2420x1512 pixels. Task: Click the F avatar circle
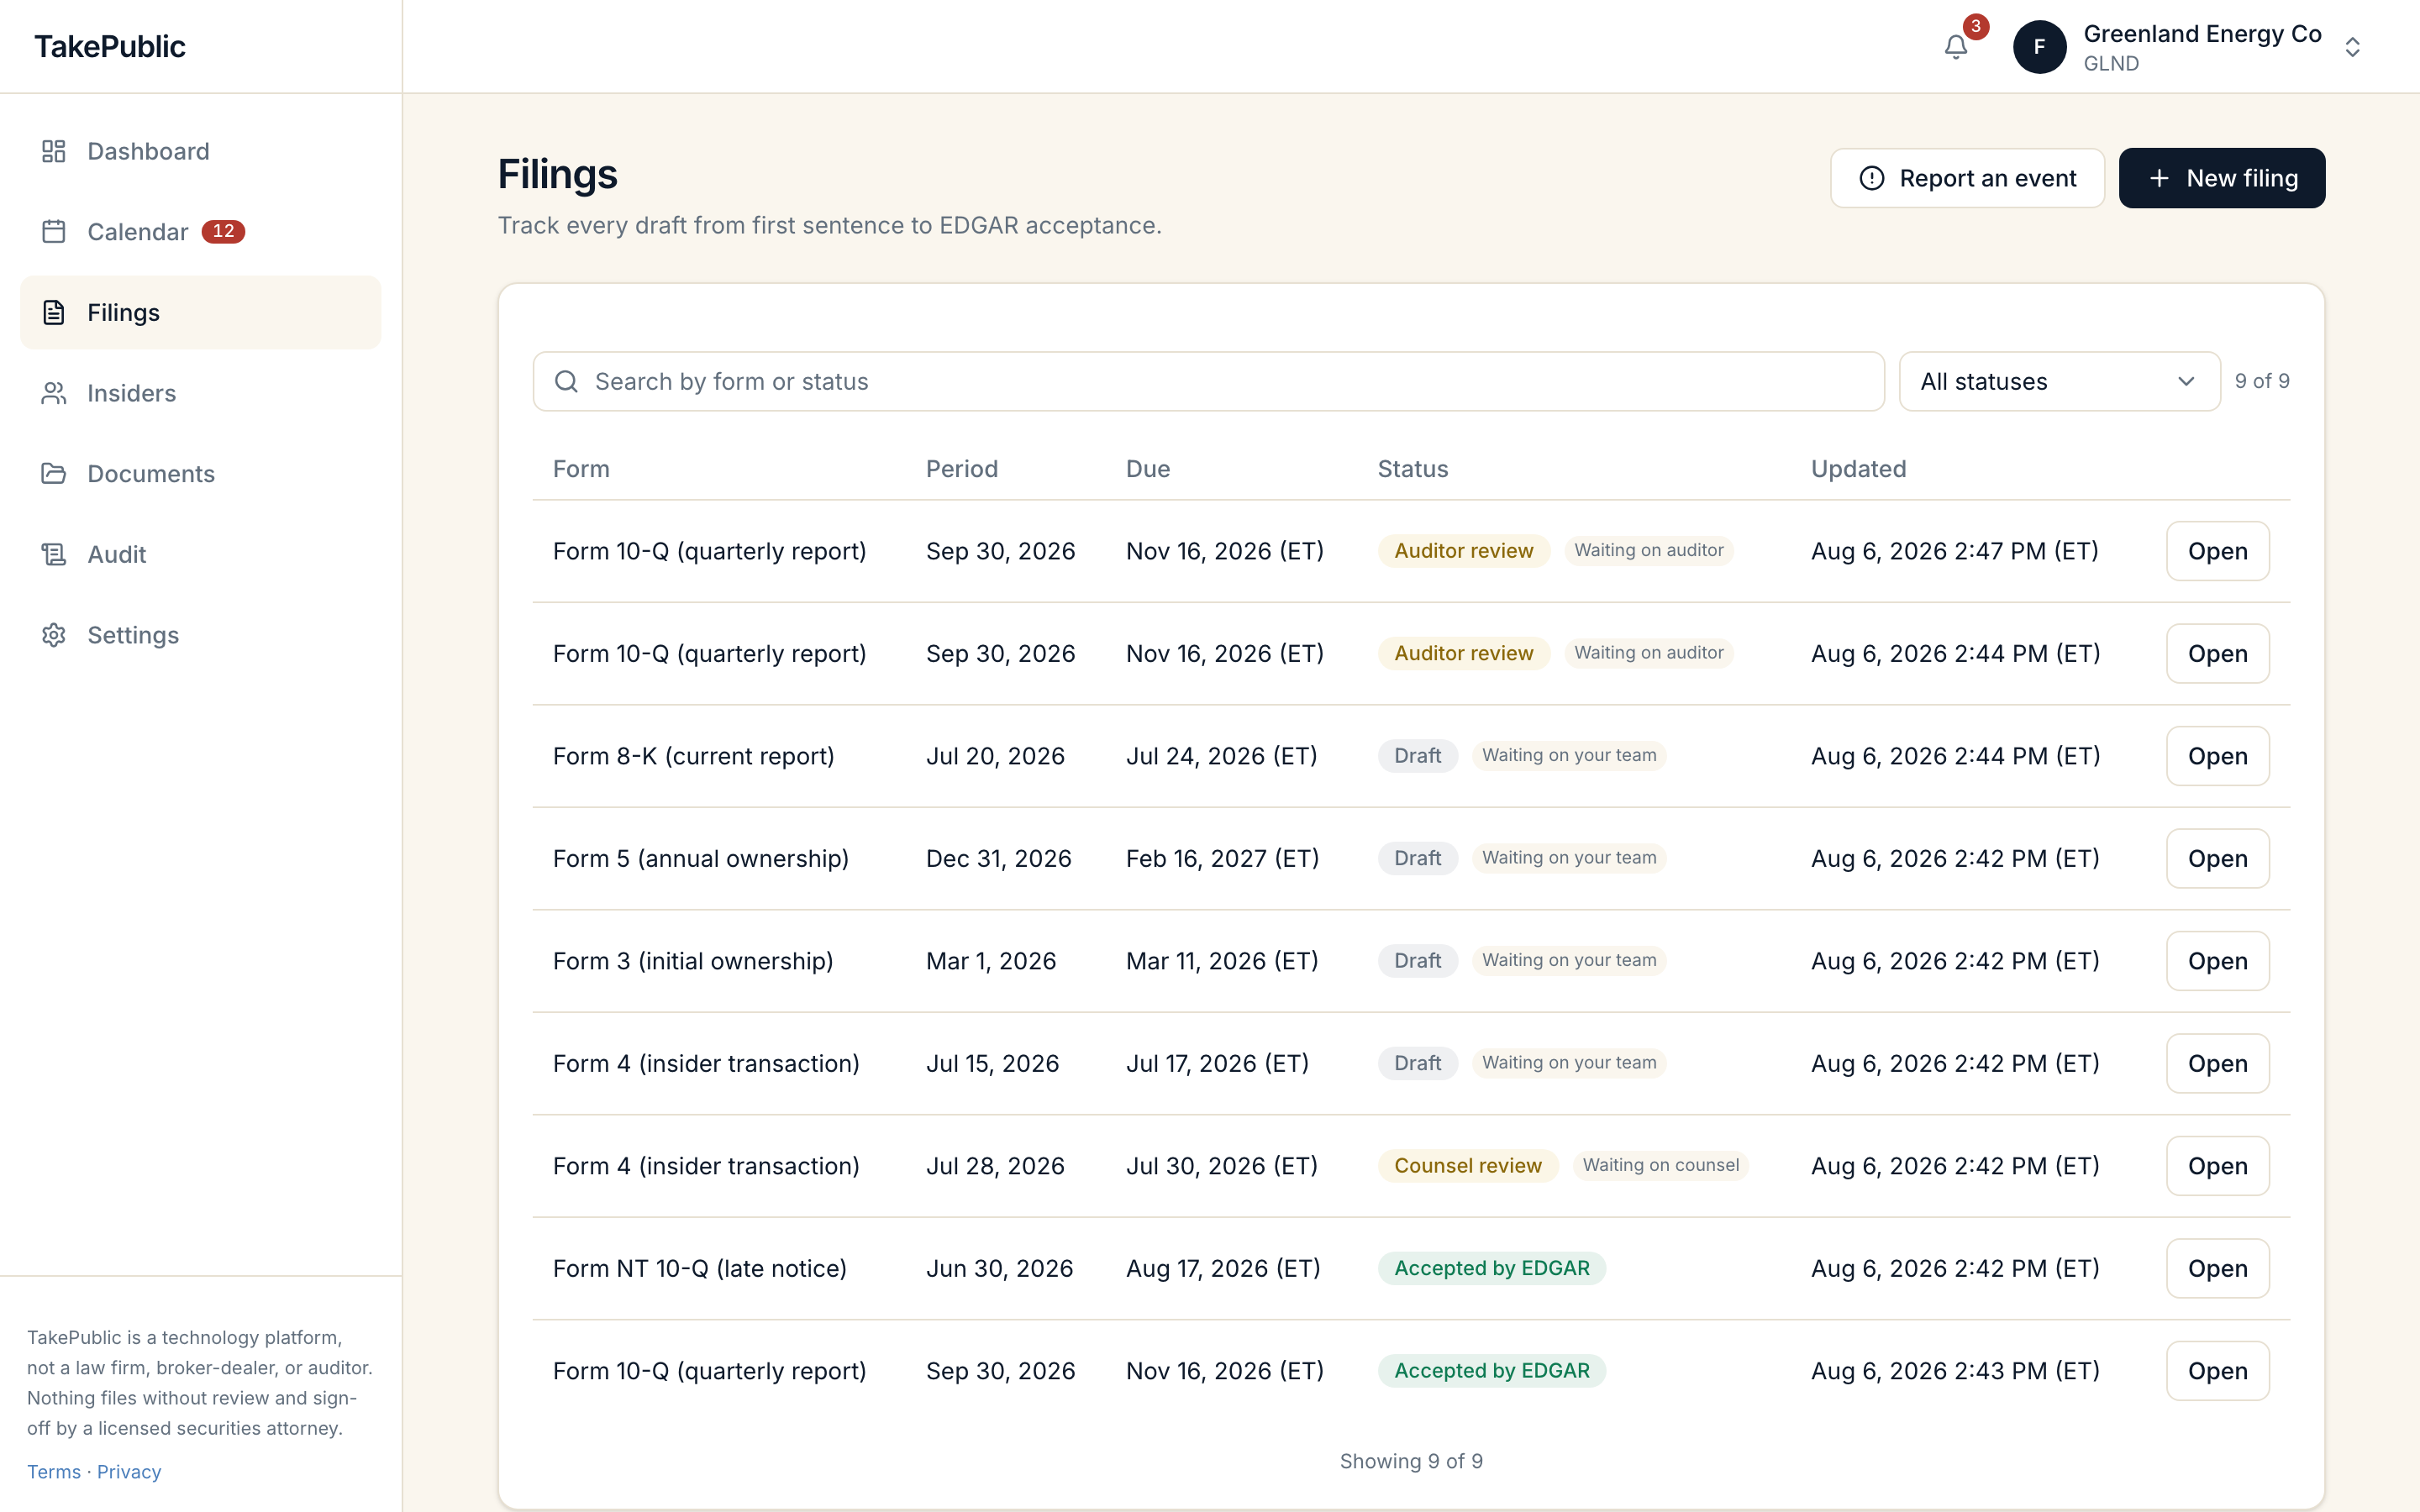(x=2039, y=47)
